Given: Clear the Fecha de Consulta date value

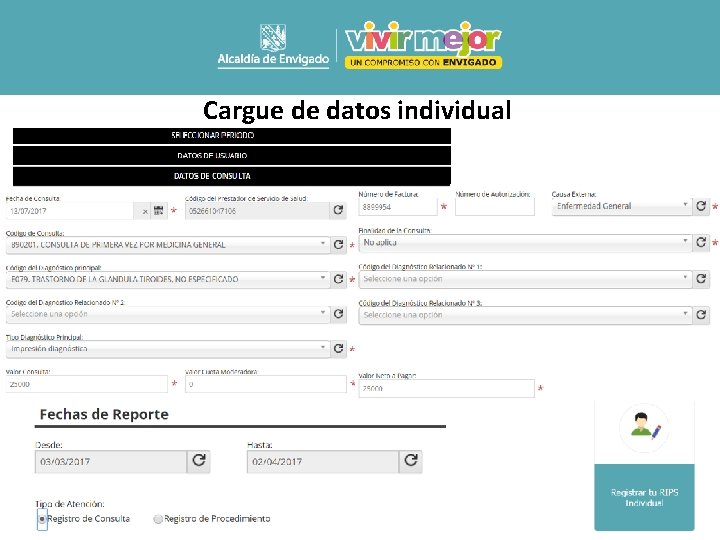Looking at the screenshot, I should point(145,211).
